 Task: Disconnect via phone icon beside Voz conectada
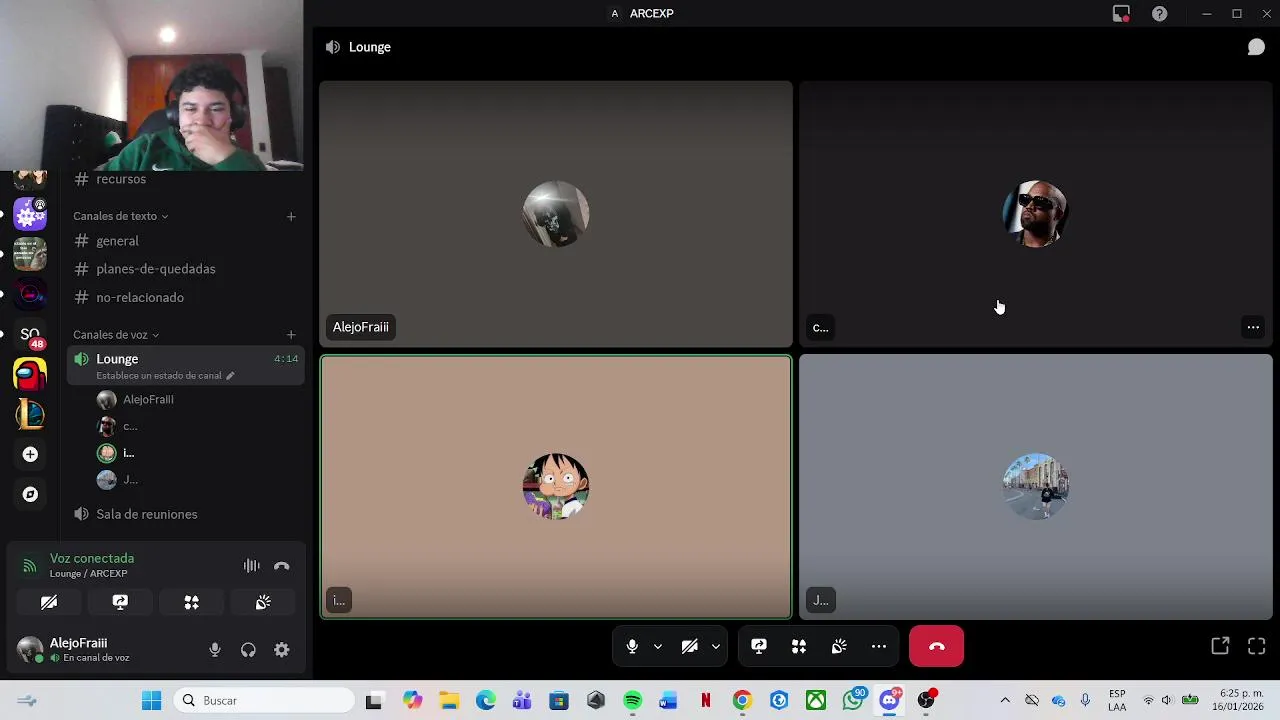(282, 566)
